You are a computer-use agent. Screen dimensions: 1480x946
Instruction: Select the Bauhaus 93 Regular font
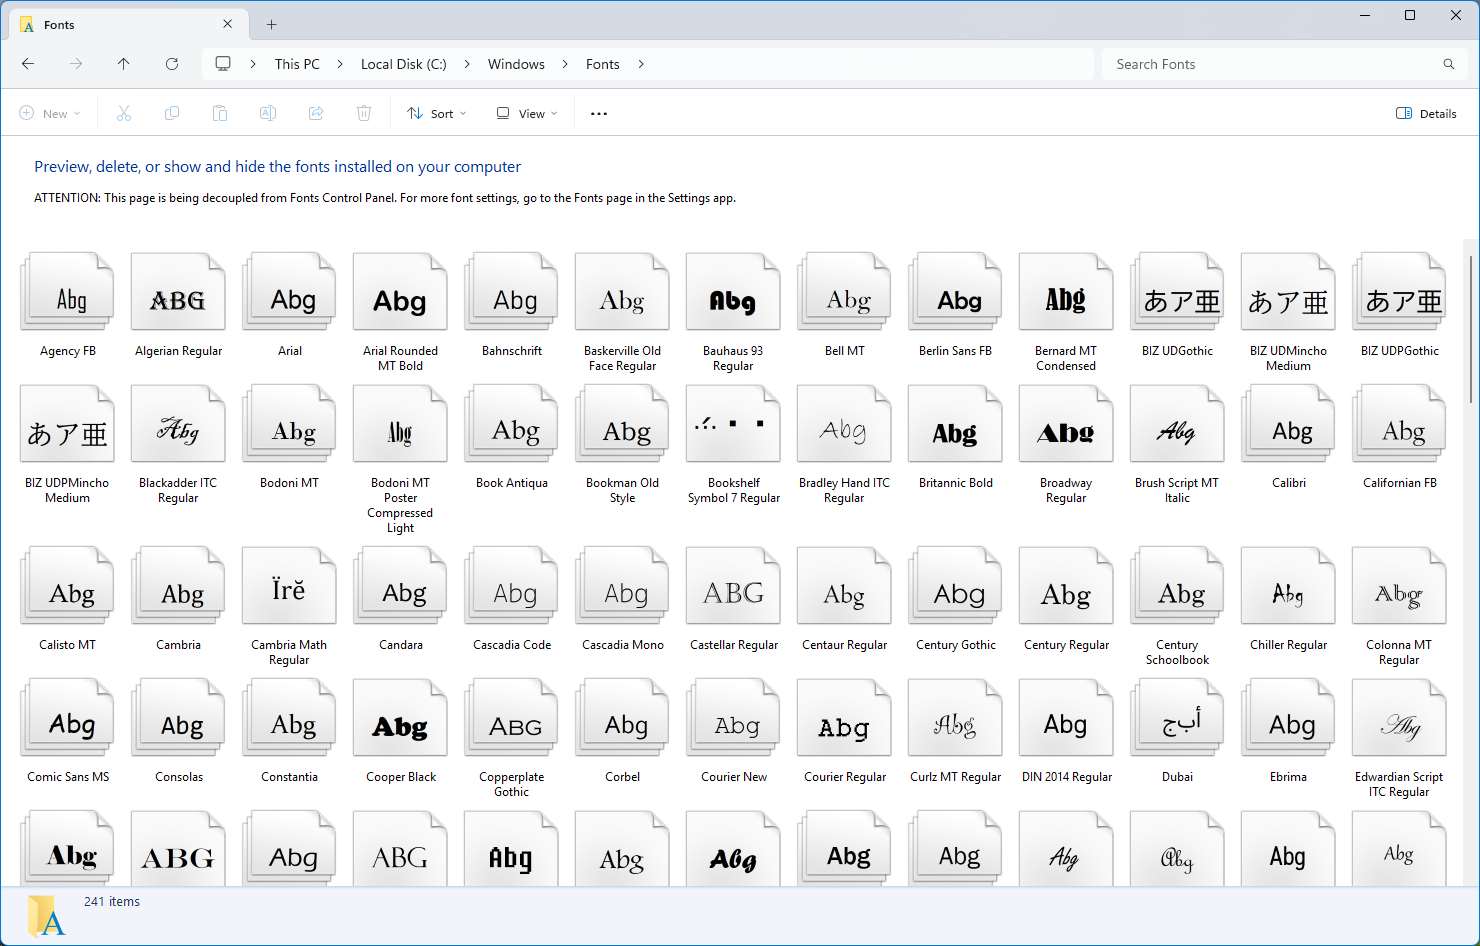tap(733, 311)
